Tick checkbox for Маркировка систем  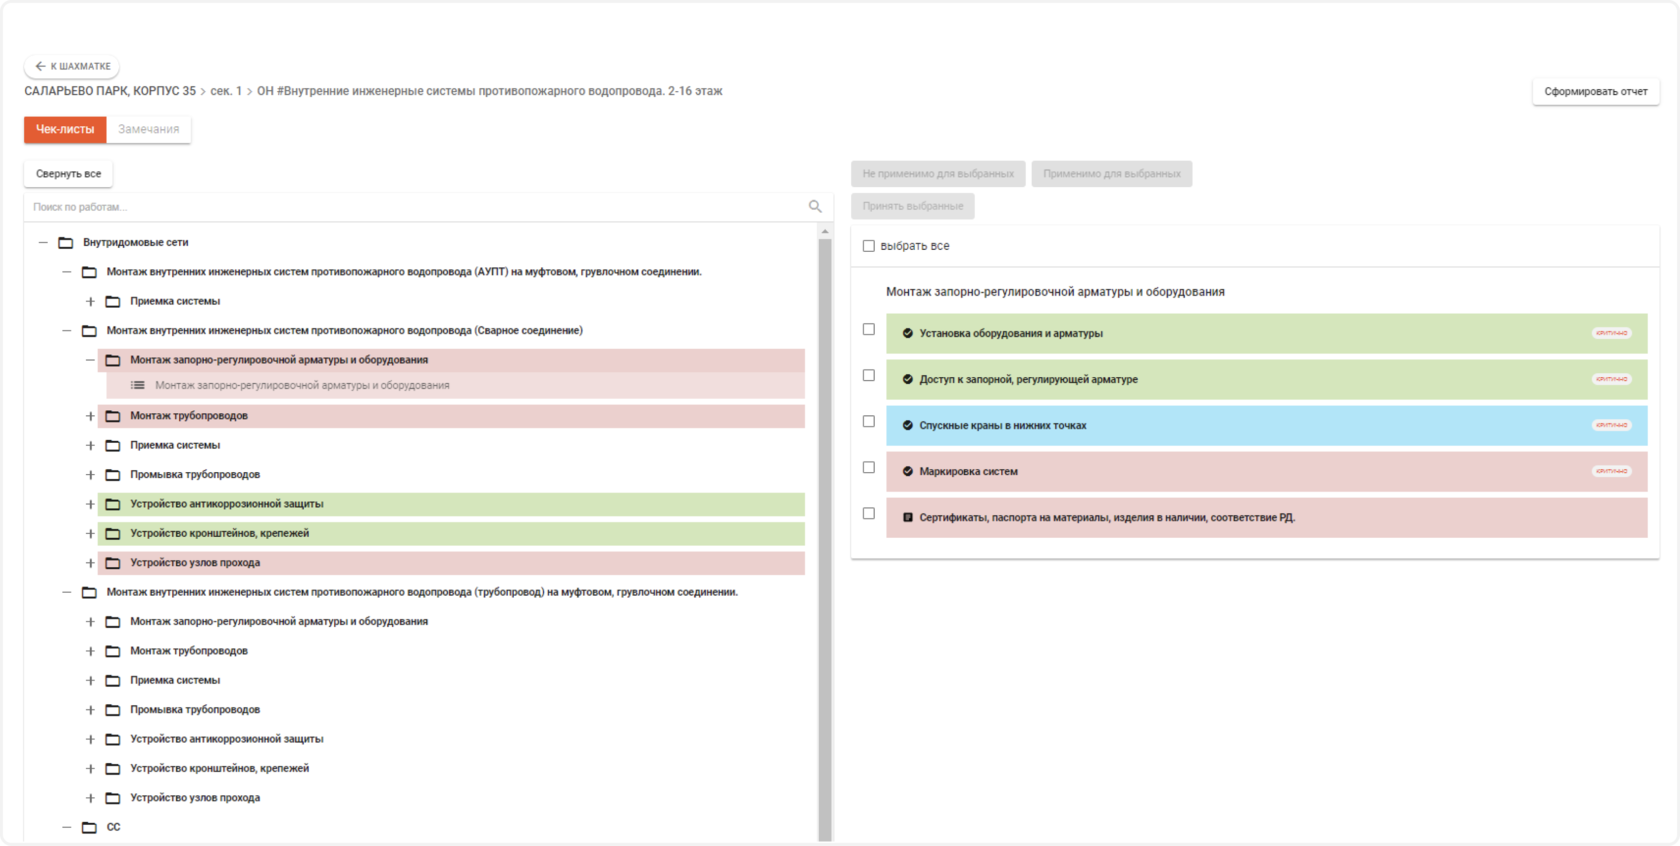click(x=868, y=467)
